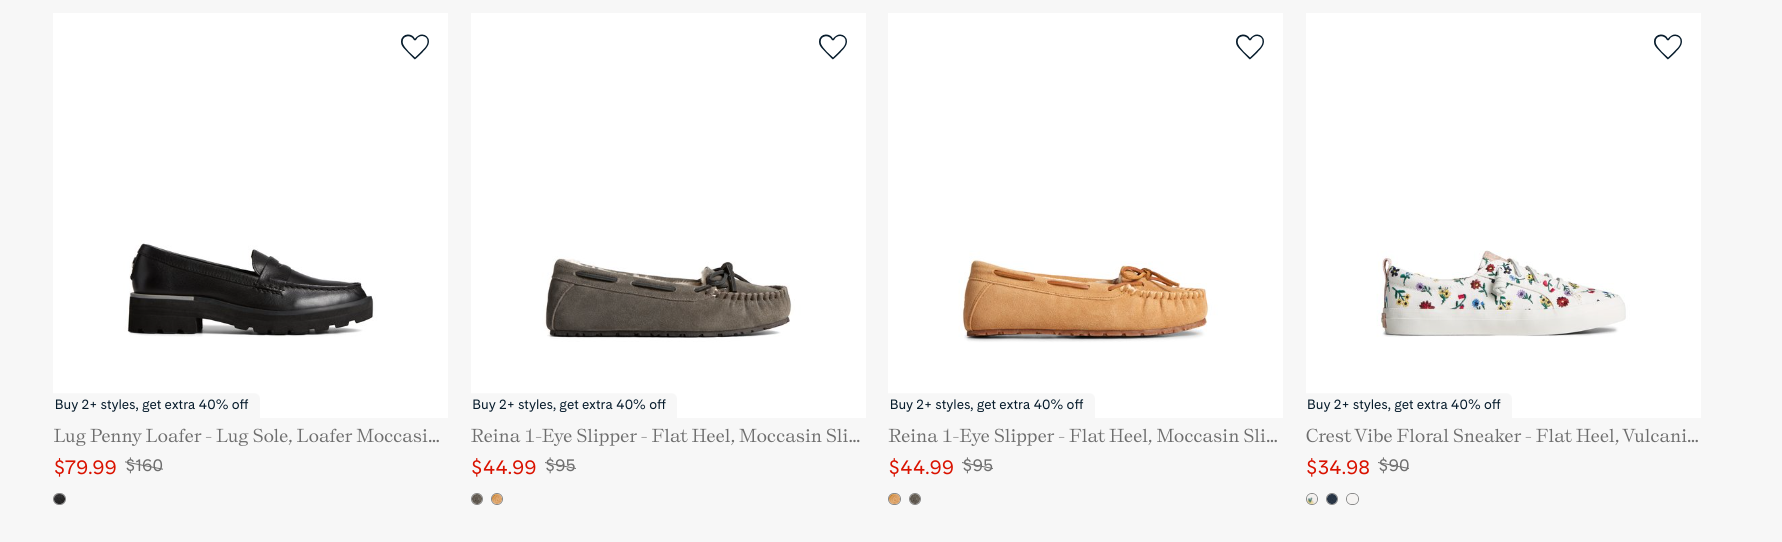Pick gray swatch under the gray Reina slipper
Image resolution: width=1782 pixels, height=542 pixels.
tap(477, 499)
